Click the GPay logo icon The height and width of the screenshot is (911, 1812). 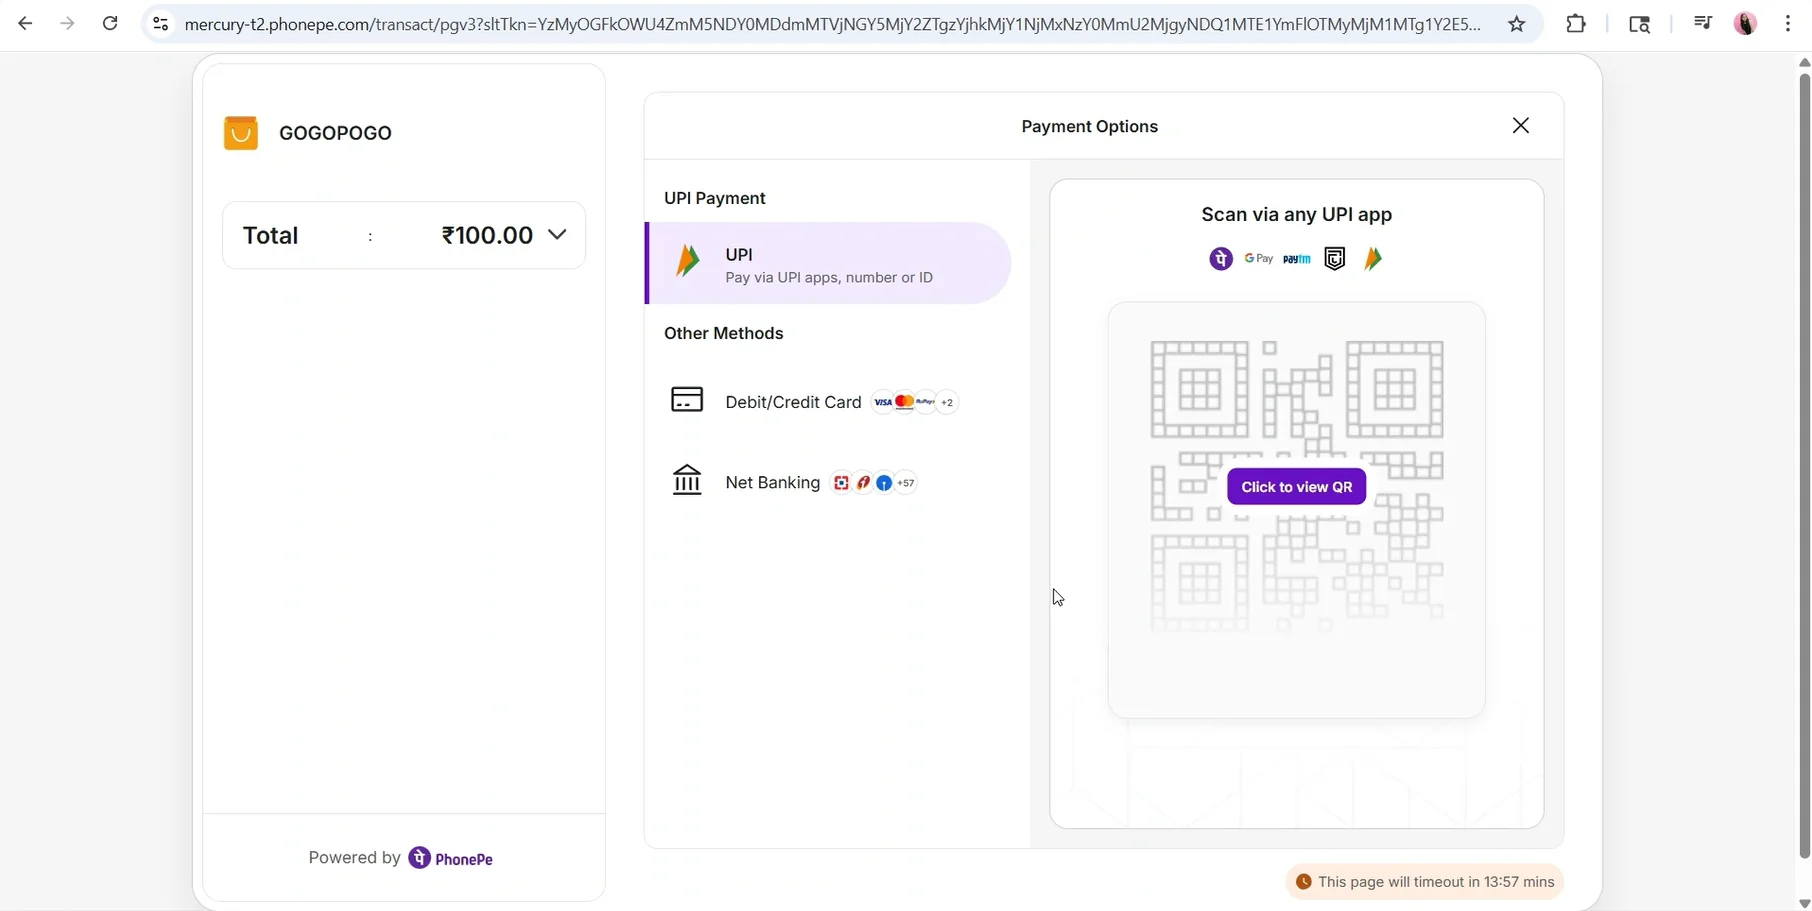[x=1259, y=259]
